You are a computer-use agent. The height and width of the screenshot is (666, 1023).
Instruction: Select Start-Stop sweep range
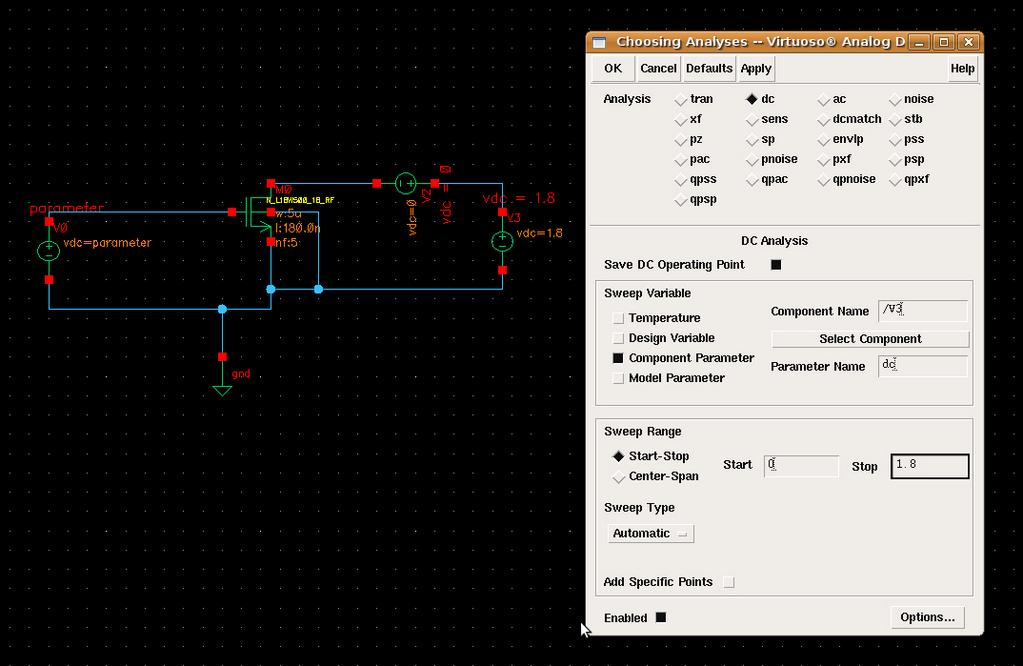point(618,457)
